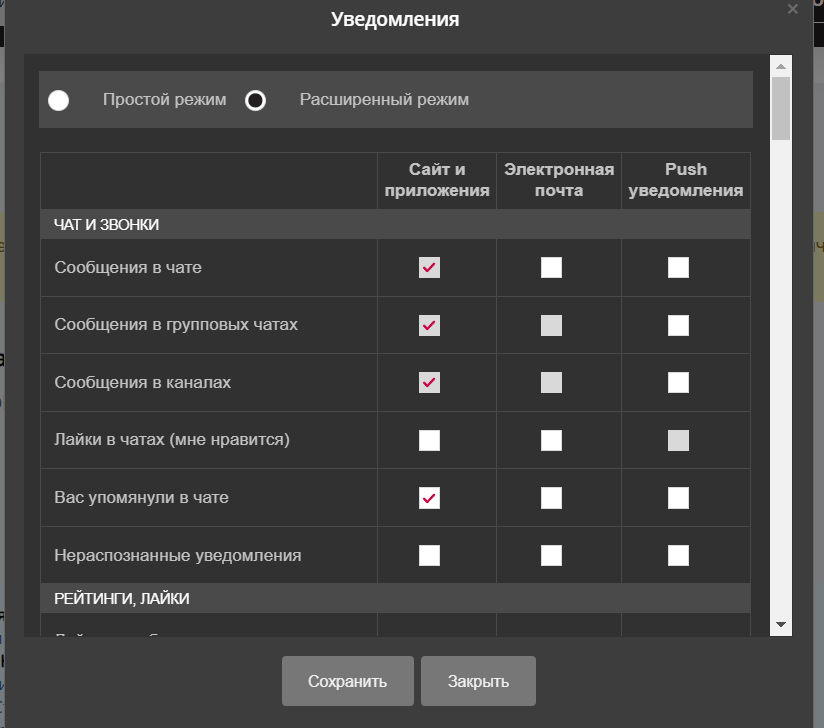824x728 pixels.
Task: Enable push notifications for Сообщения в каналах
Action: [678, 382]
